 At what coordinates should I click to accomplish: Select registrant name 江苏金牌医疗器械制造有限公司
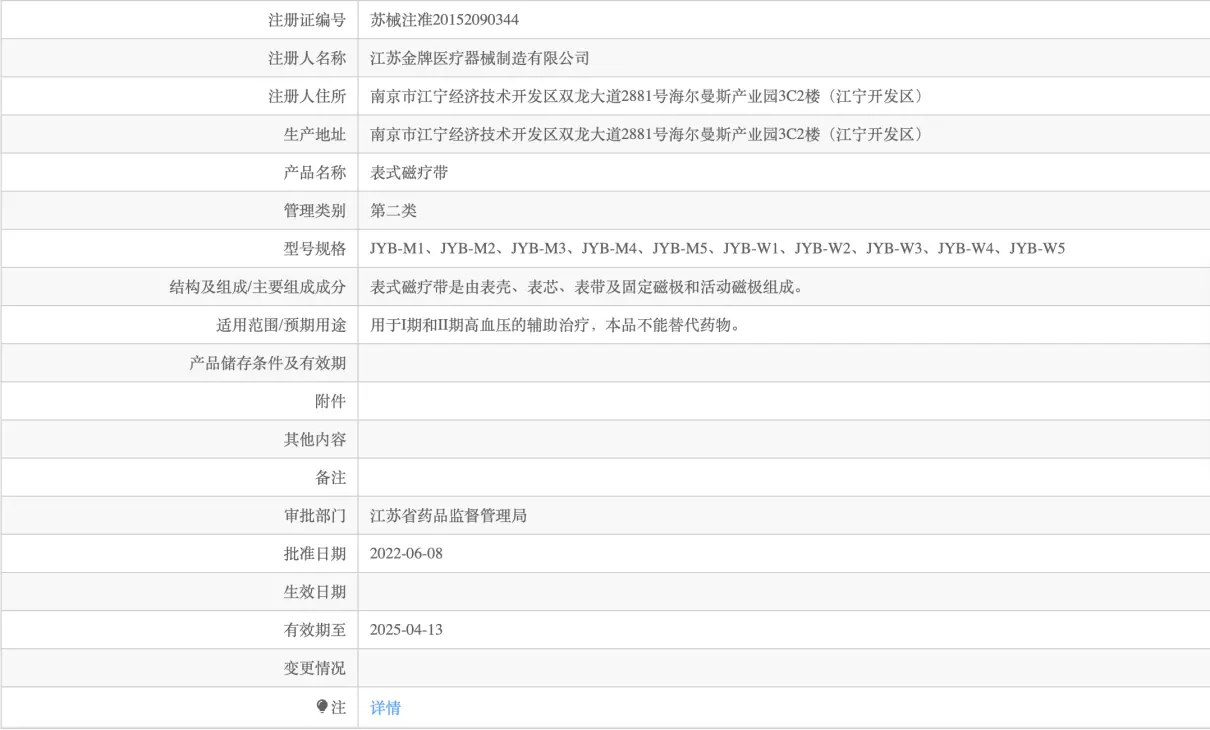[x=480, y=58]
